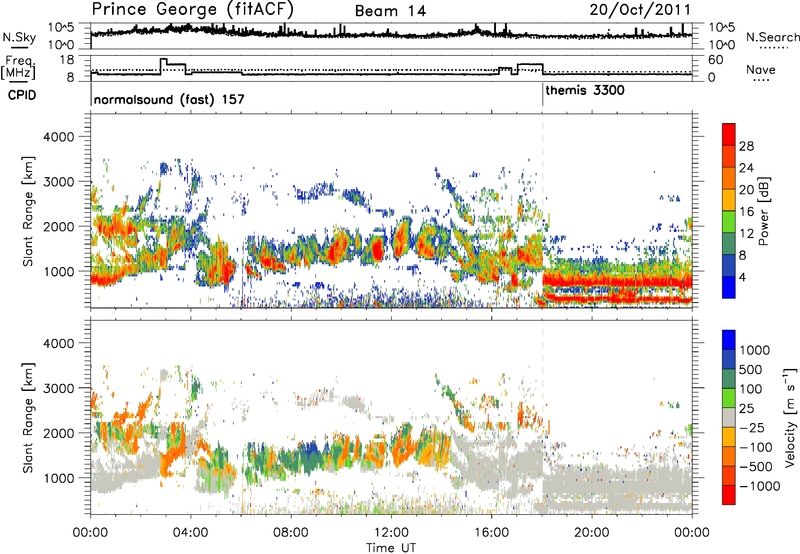The height and width of the screenshot is (554, 800).
Task: Click the "08:00" time tick label
Action: click(291, 533)
